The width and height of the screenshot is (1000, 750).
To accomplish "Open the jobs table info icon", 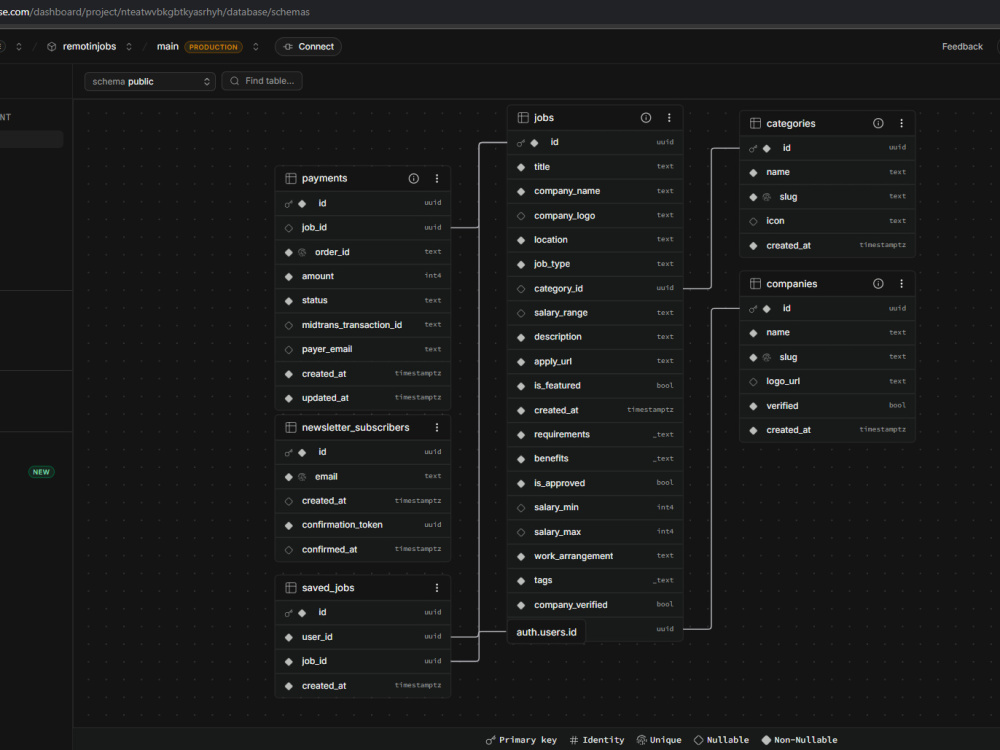I will [645, 117].
